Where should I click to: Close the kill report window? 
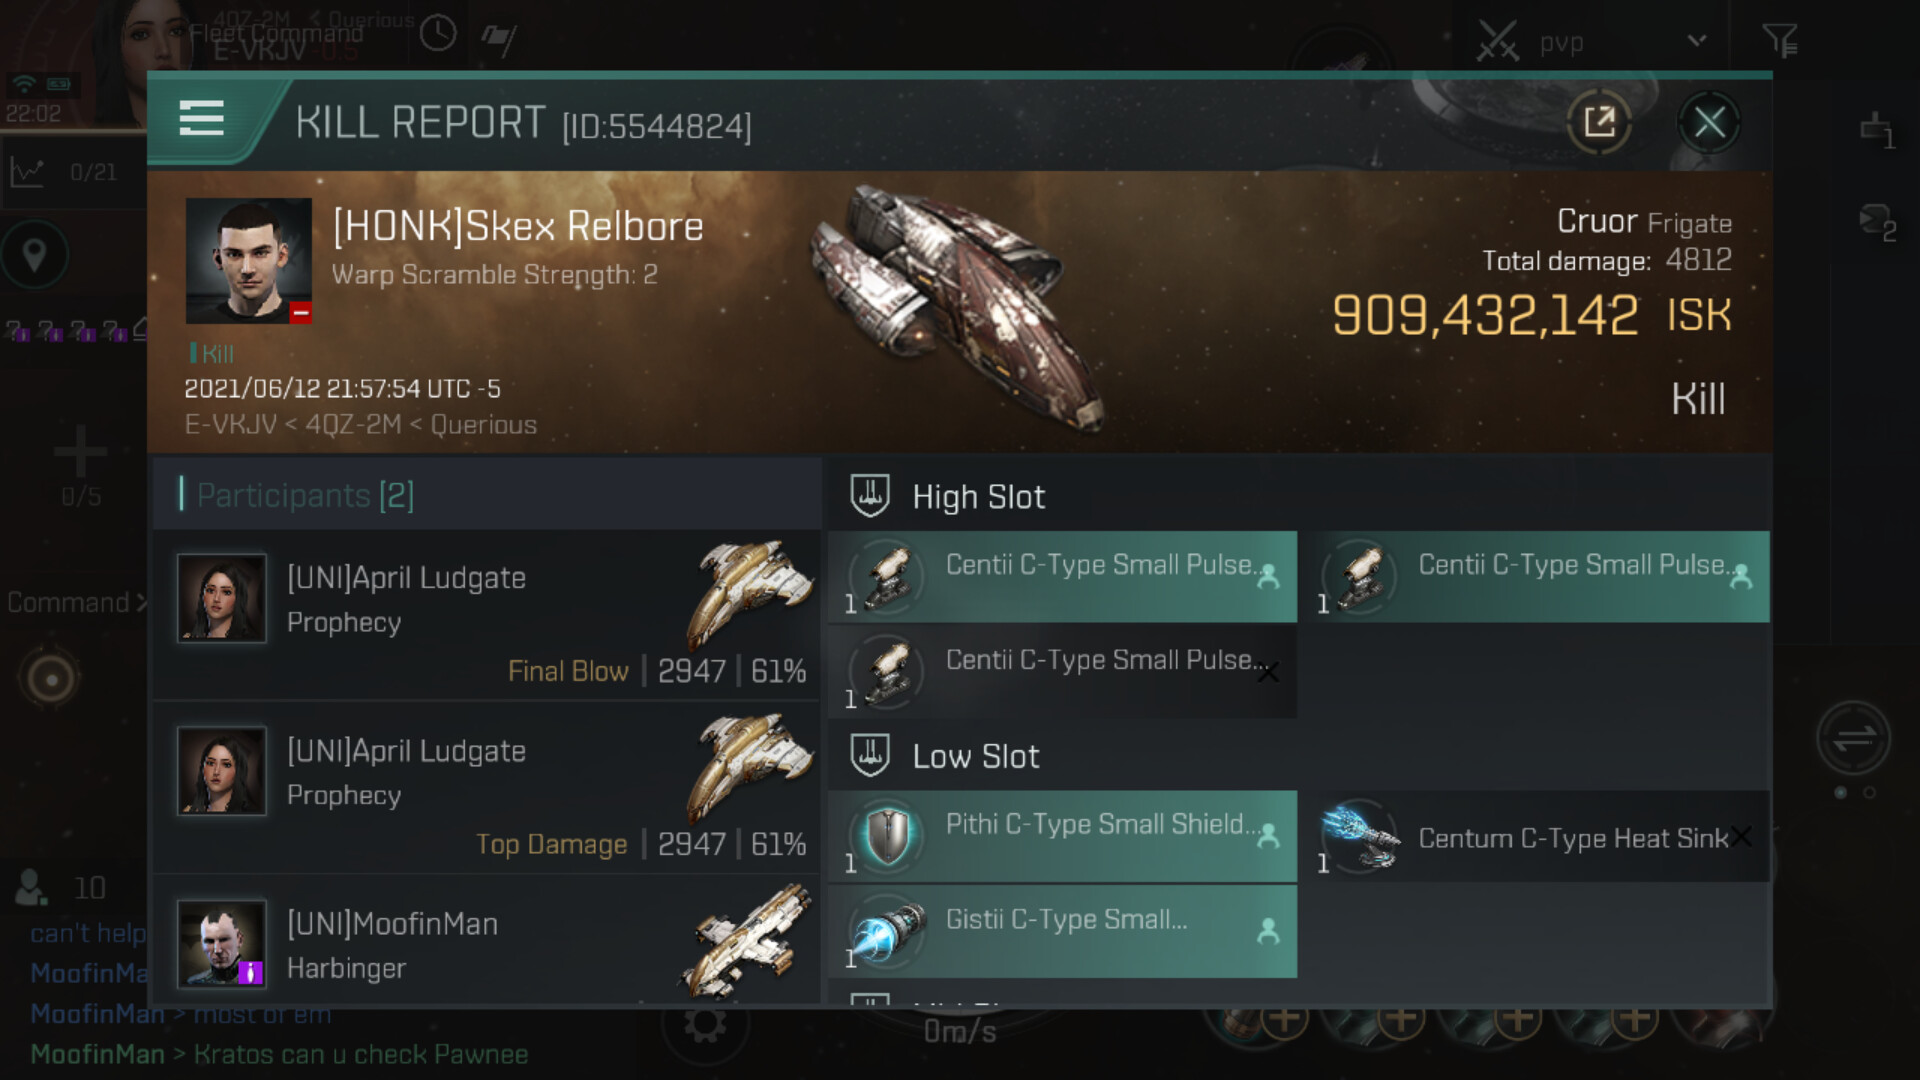[1709, 123]
